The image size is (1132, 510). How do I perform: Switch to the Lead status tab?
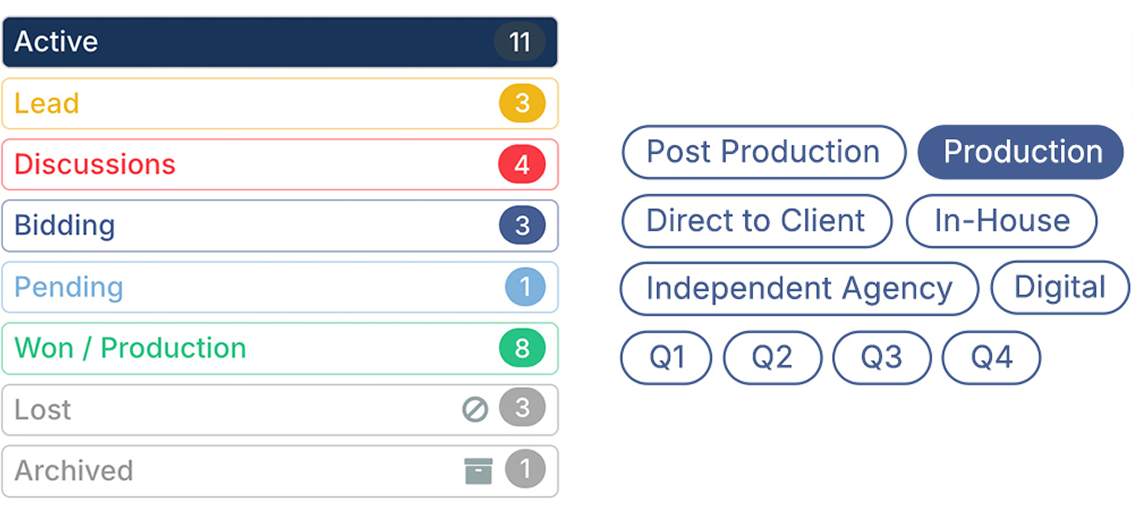(250, 104)
